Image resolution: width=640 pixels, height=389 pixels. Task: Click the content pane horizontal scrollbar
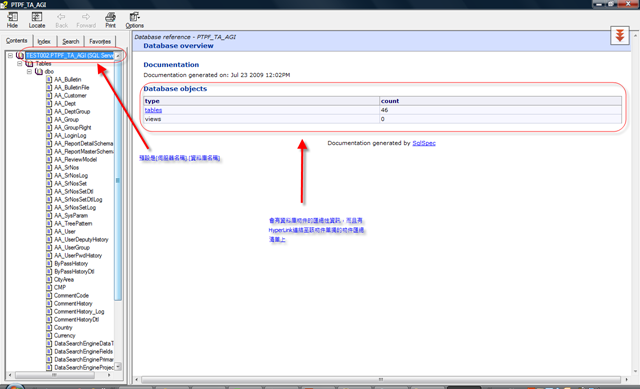(380, 379)
